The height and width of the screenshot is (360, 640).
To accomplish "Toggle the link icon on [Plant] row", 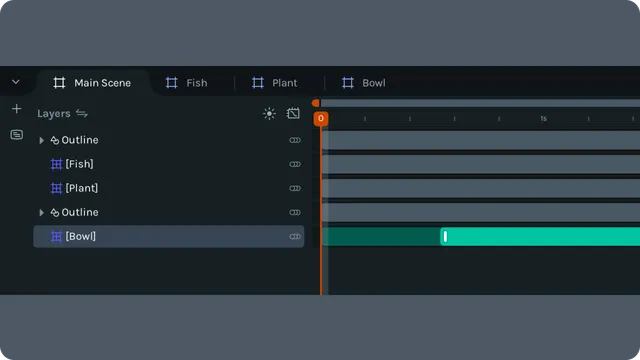I will (295, 189).
